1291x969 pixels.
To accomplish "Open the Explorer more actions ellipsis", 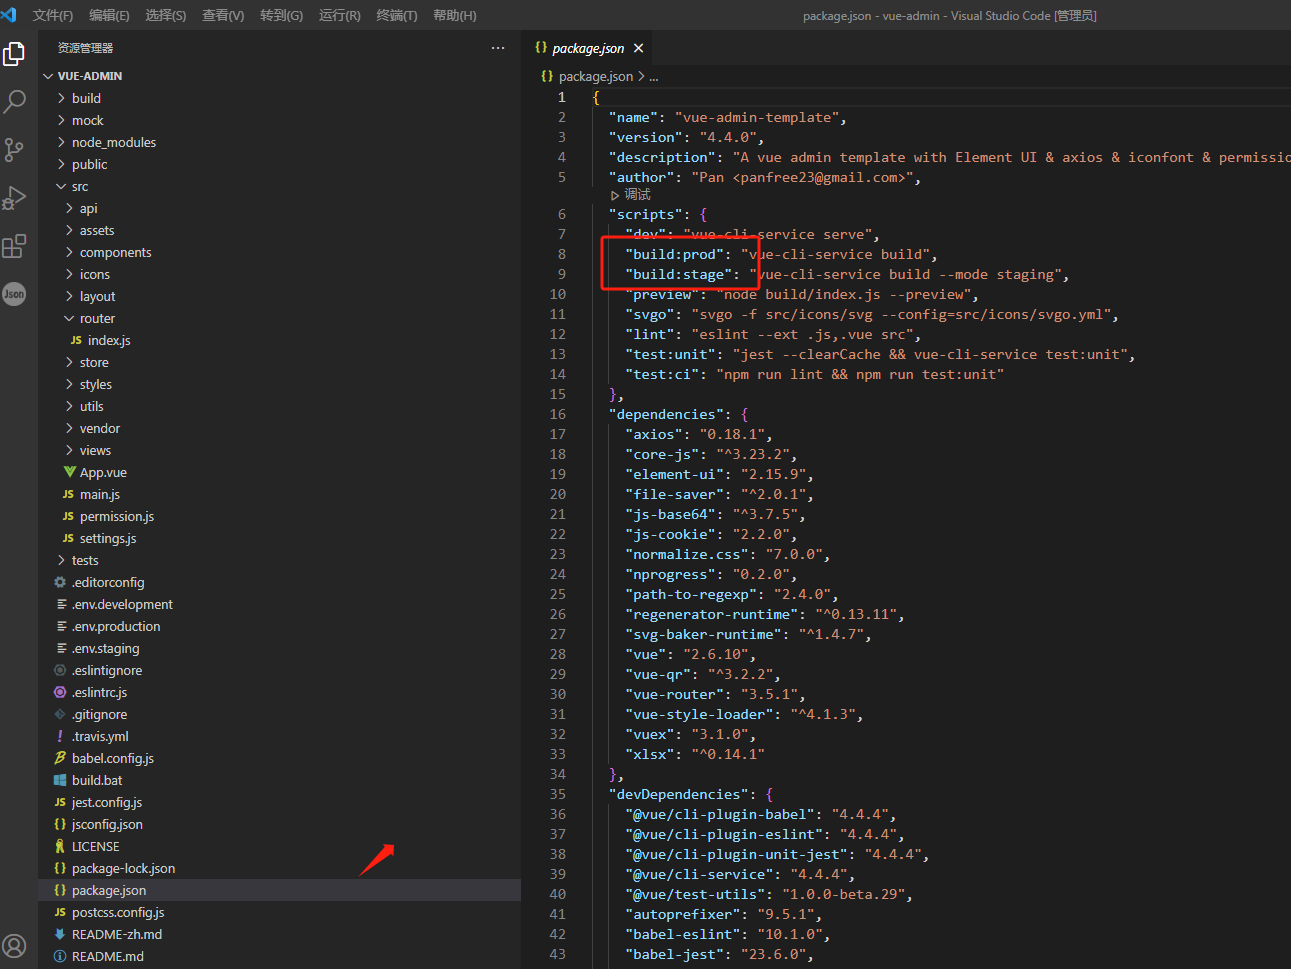I will click(498, 48).
